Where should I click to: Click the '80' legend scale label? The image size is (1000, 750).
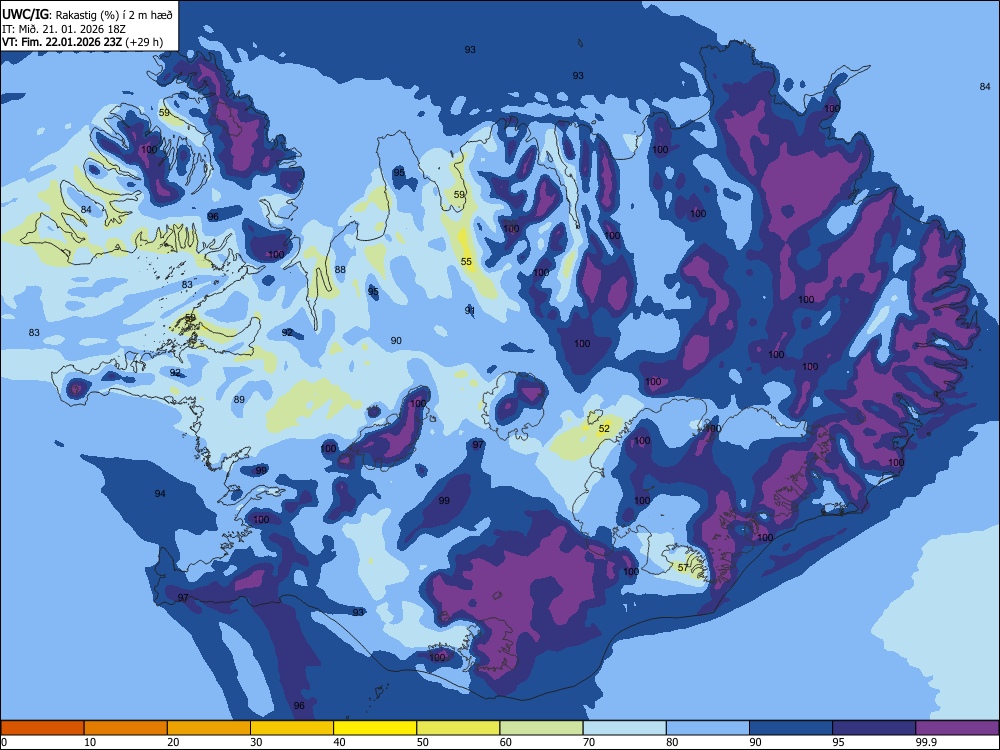(x=672, y=742)
